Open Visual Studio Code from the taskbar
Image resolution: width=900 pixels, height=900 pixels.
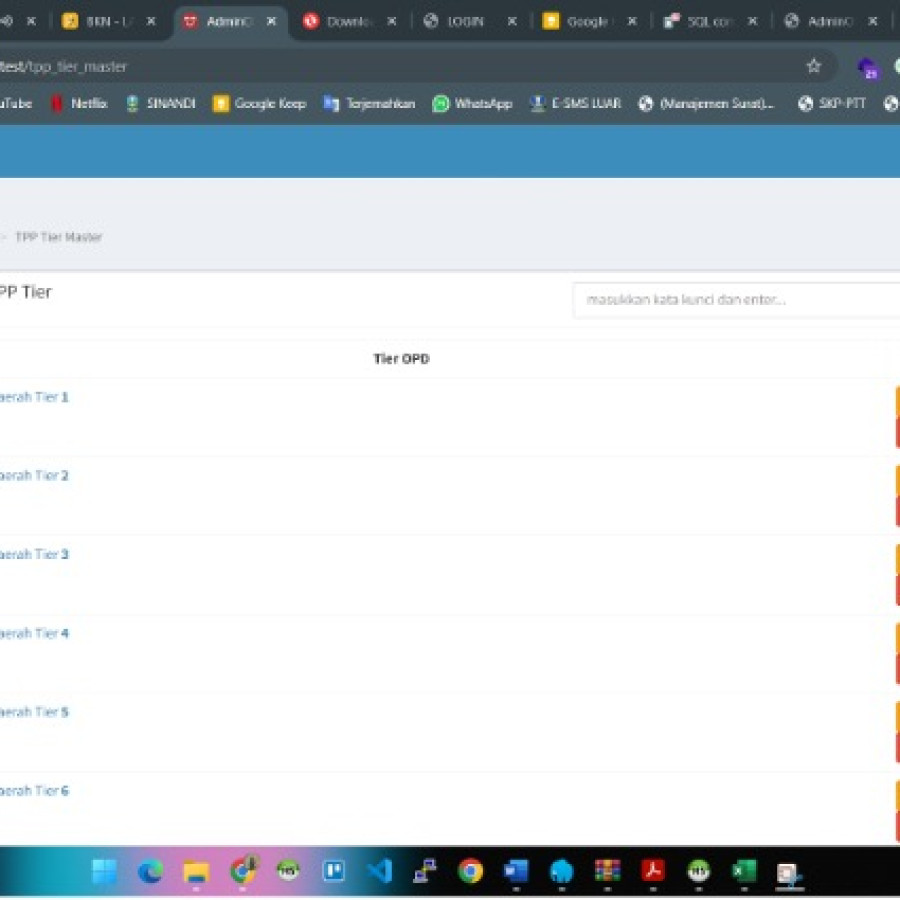(x=379, y=871)
